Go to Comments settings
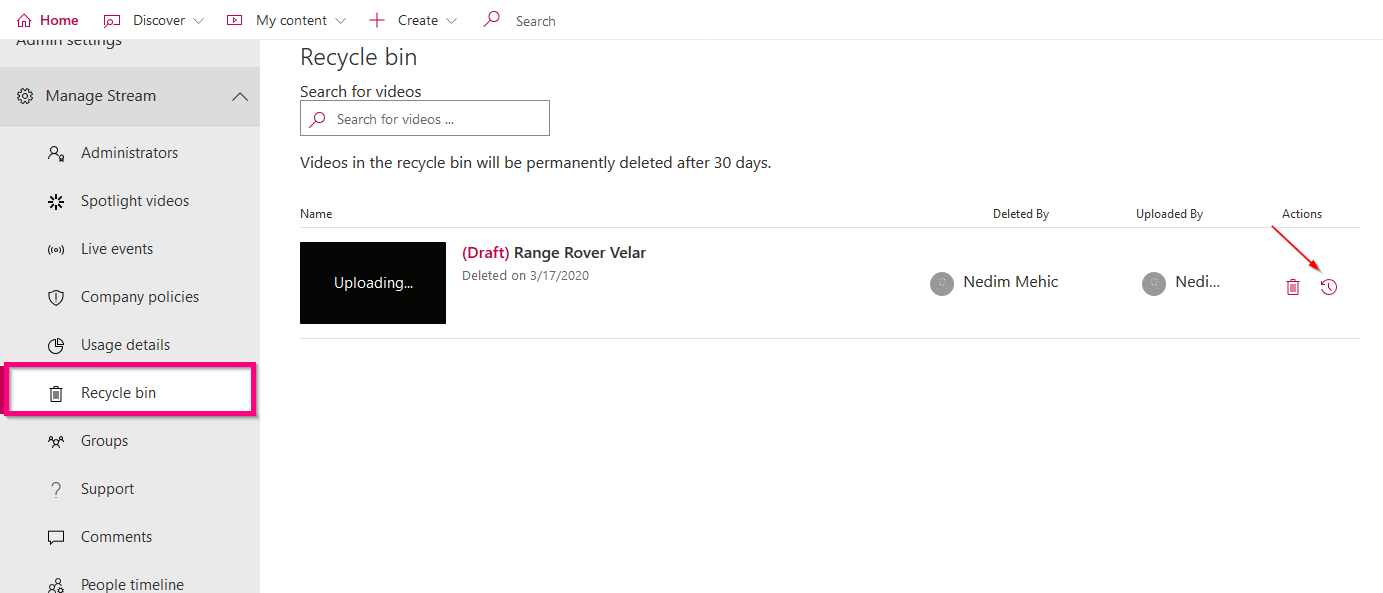The width and height of the screenshot is (1383, 593). point(116,537)
